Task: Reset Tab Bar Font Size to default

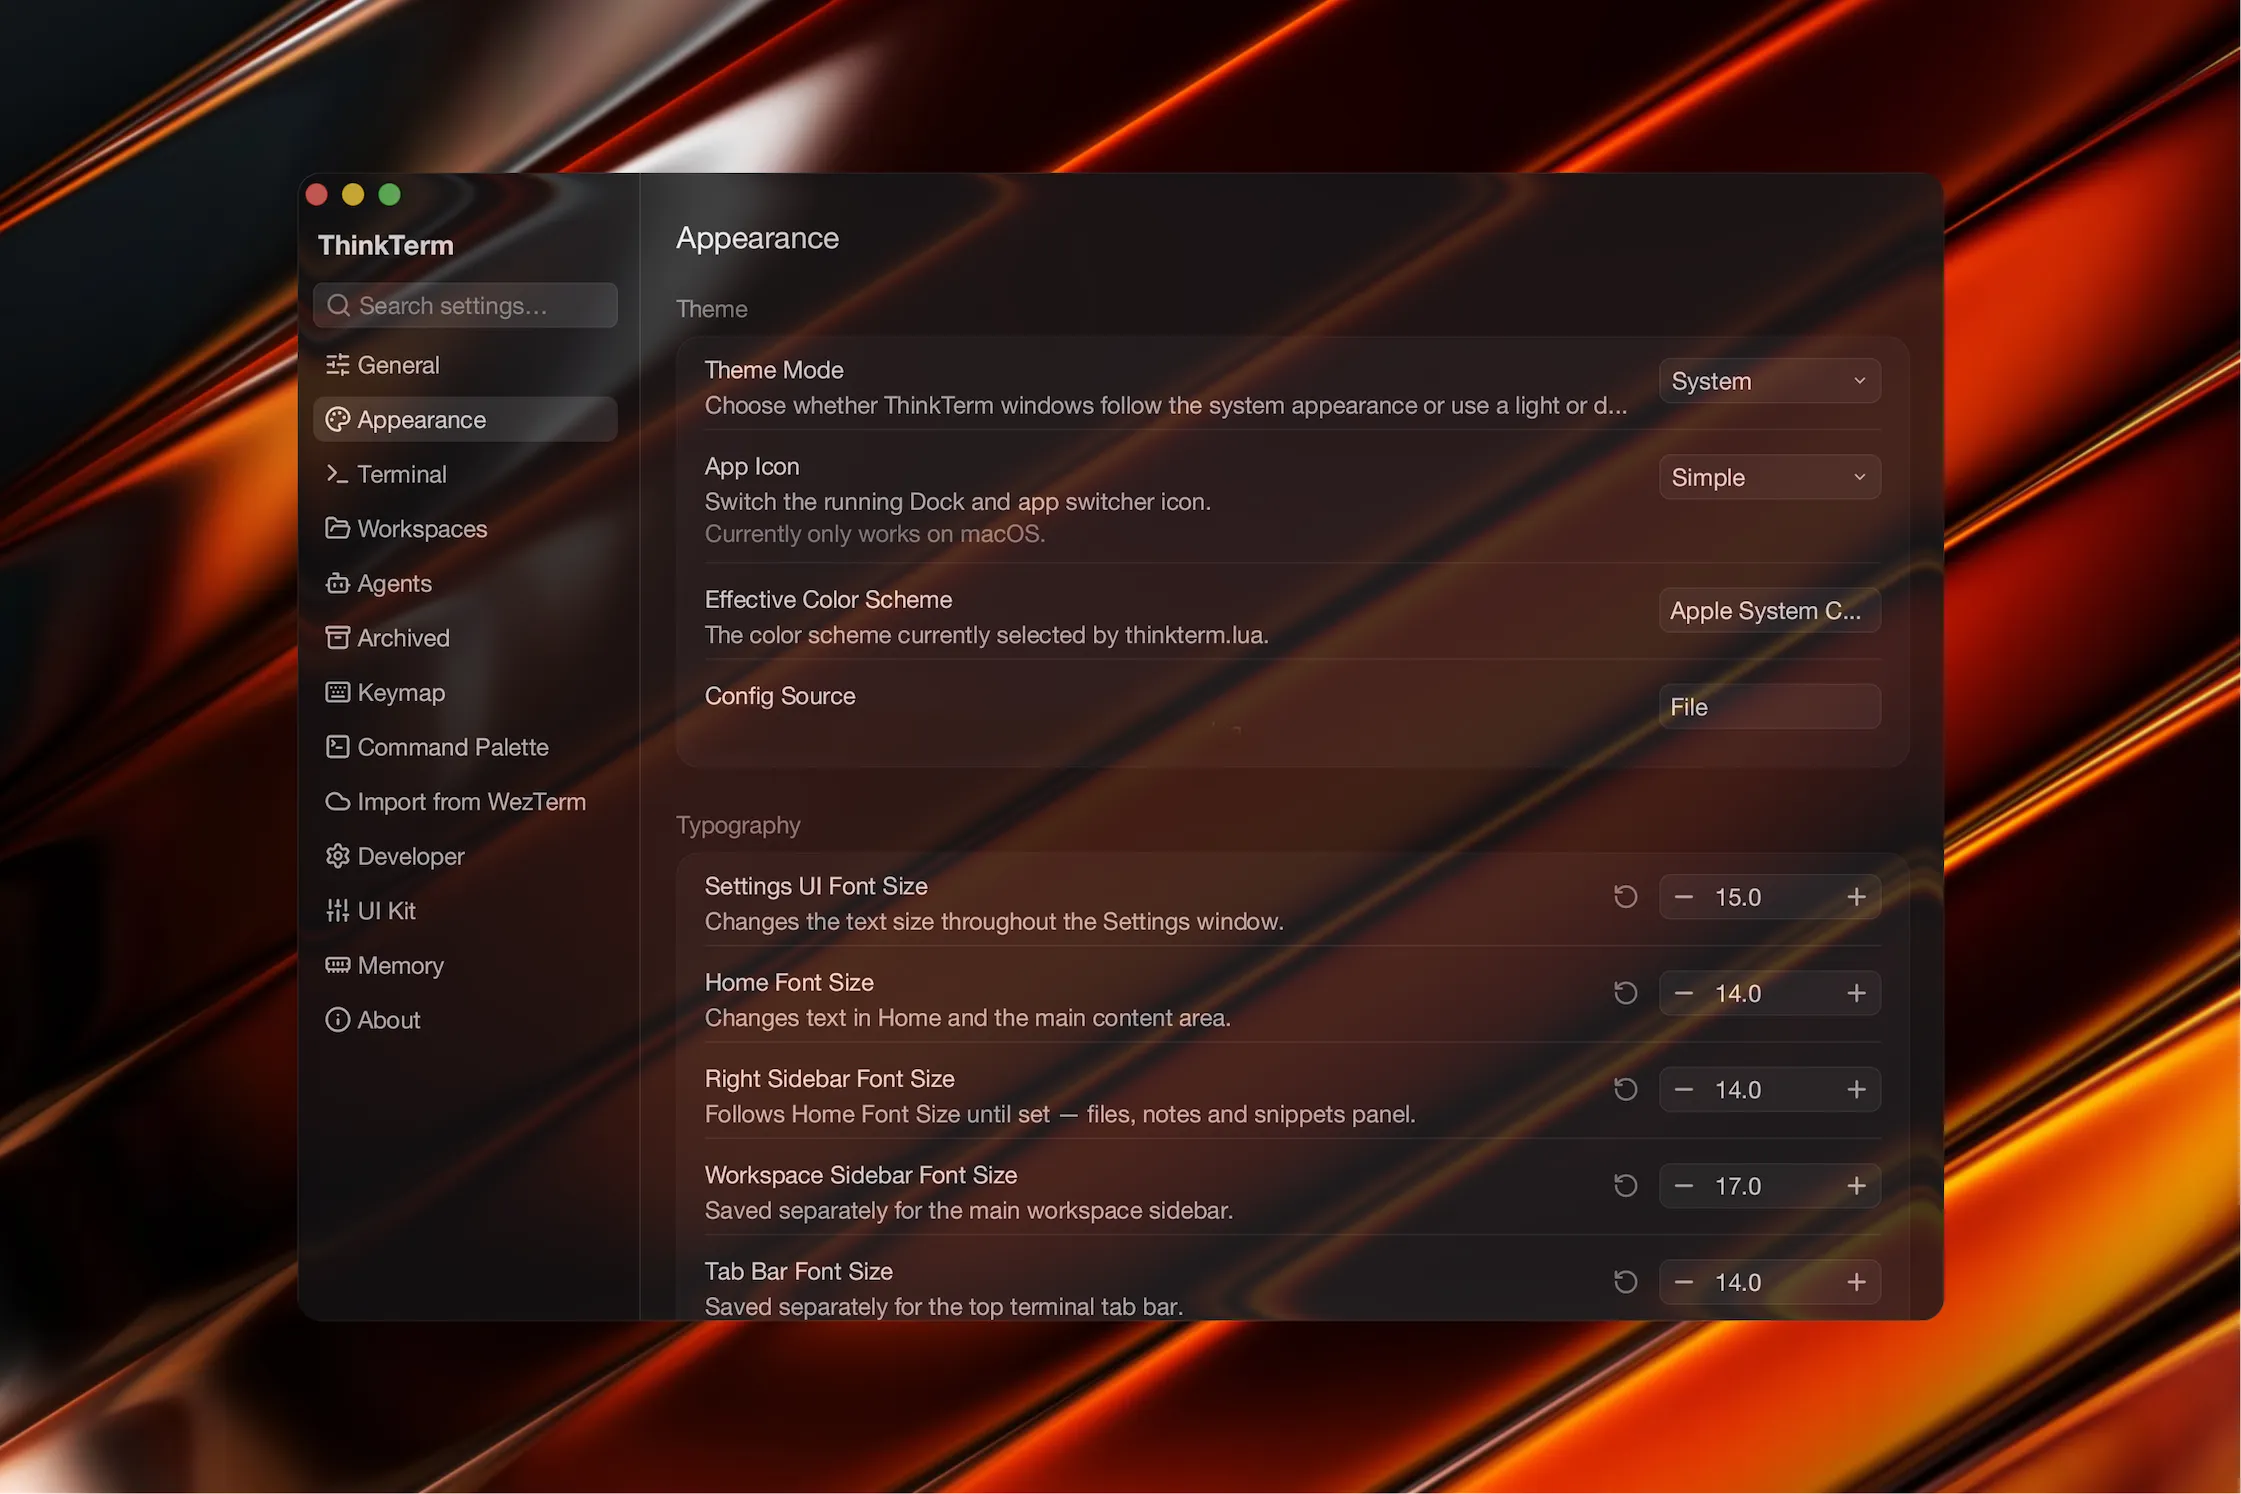Action: pos(1626,1282)
